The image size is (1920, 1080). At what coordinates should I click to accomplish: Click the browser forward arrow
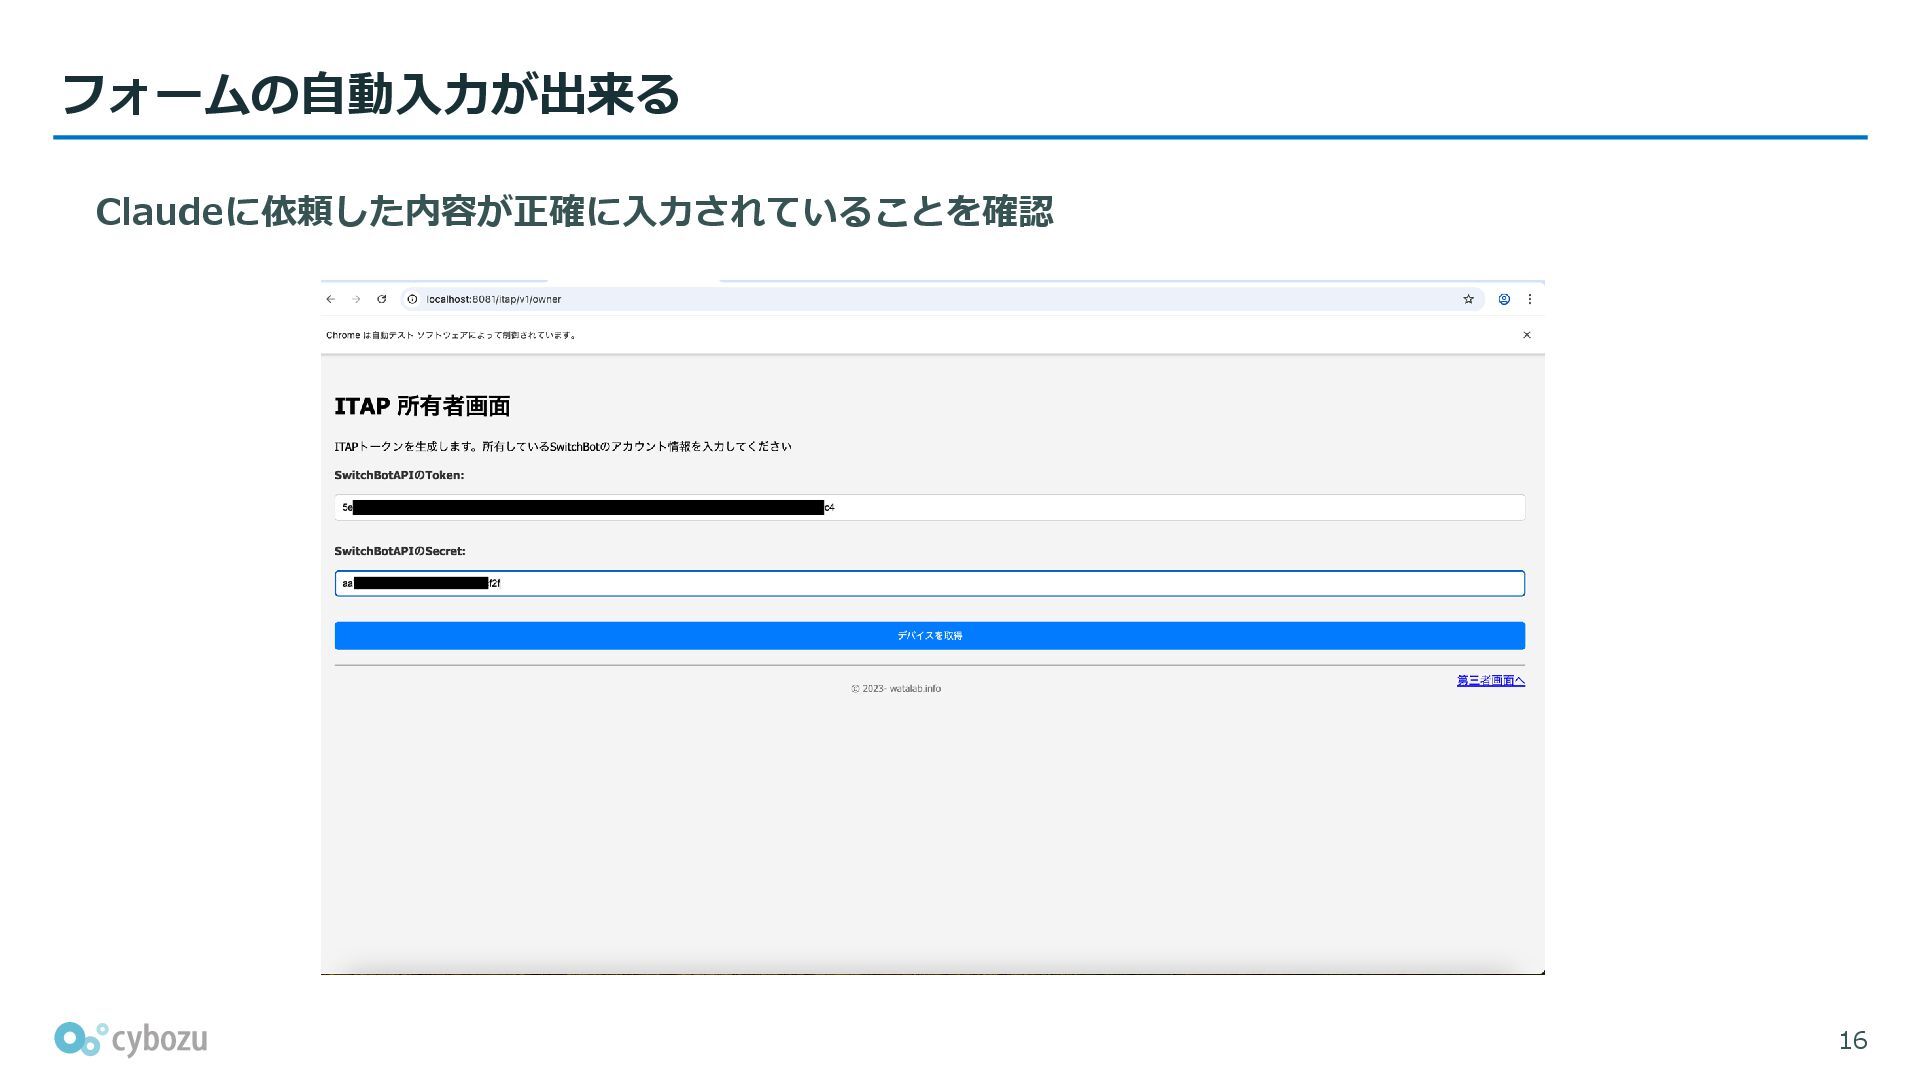tap(356, 299)
